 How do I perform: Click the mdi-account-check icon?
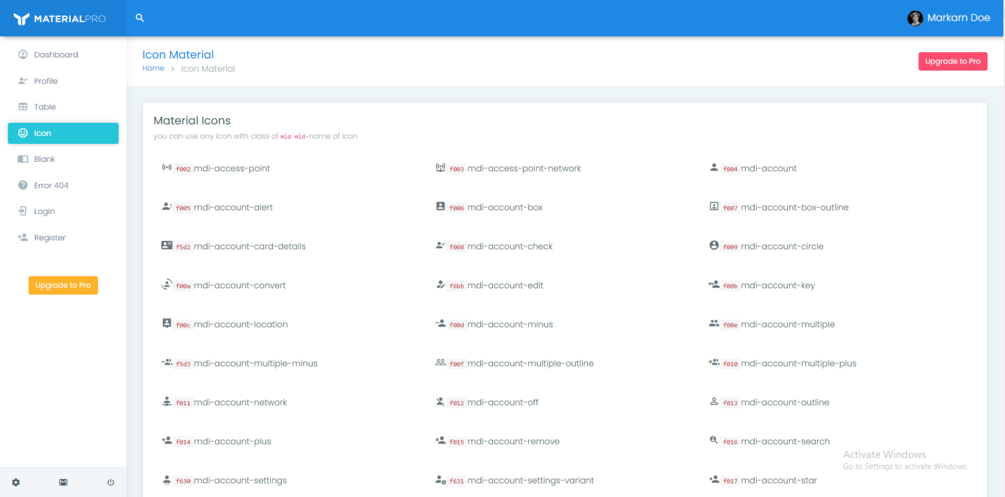[440, 246]
